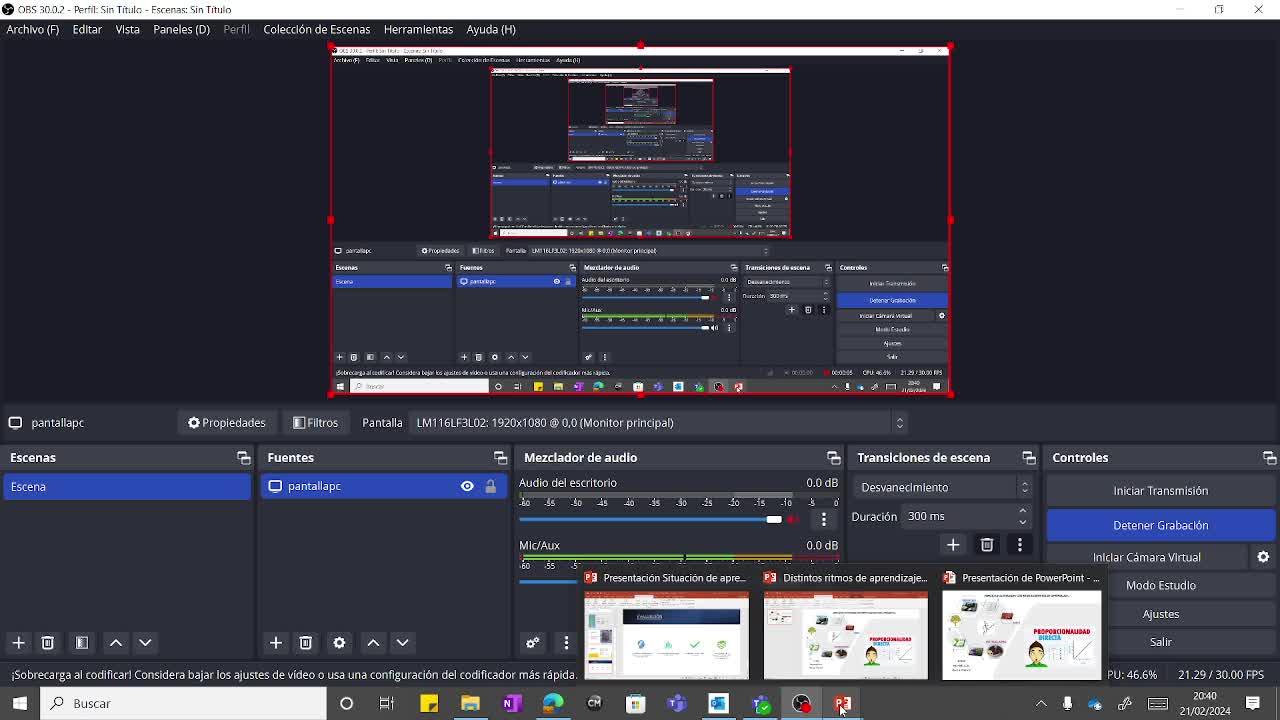Increase transition Duración with up stepper
The width and height of the screenshot is (1280, 720).
[x=1022, y=511]
